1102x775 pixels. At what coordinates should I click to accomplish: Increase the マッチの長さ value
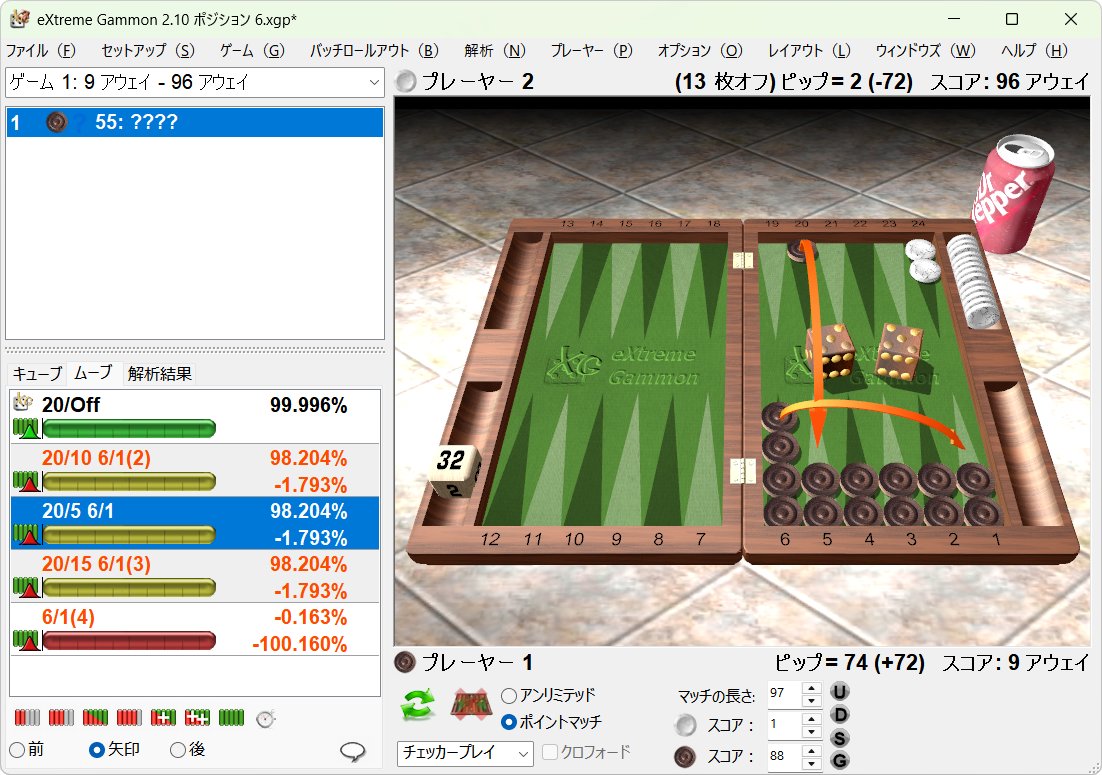click(812, 688)
